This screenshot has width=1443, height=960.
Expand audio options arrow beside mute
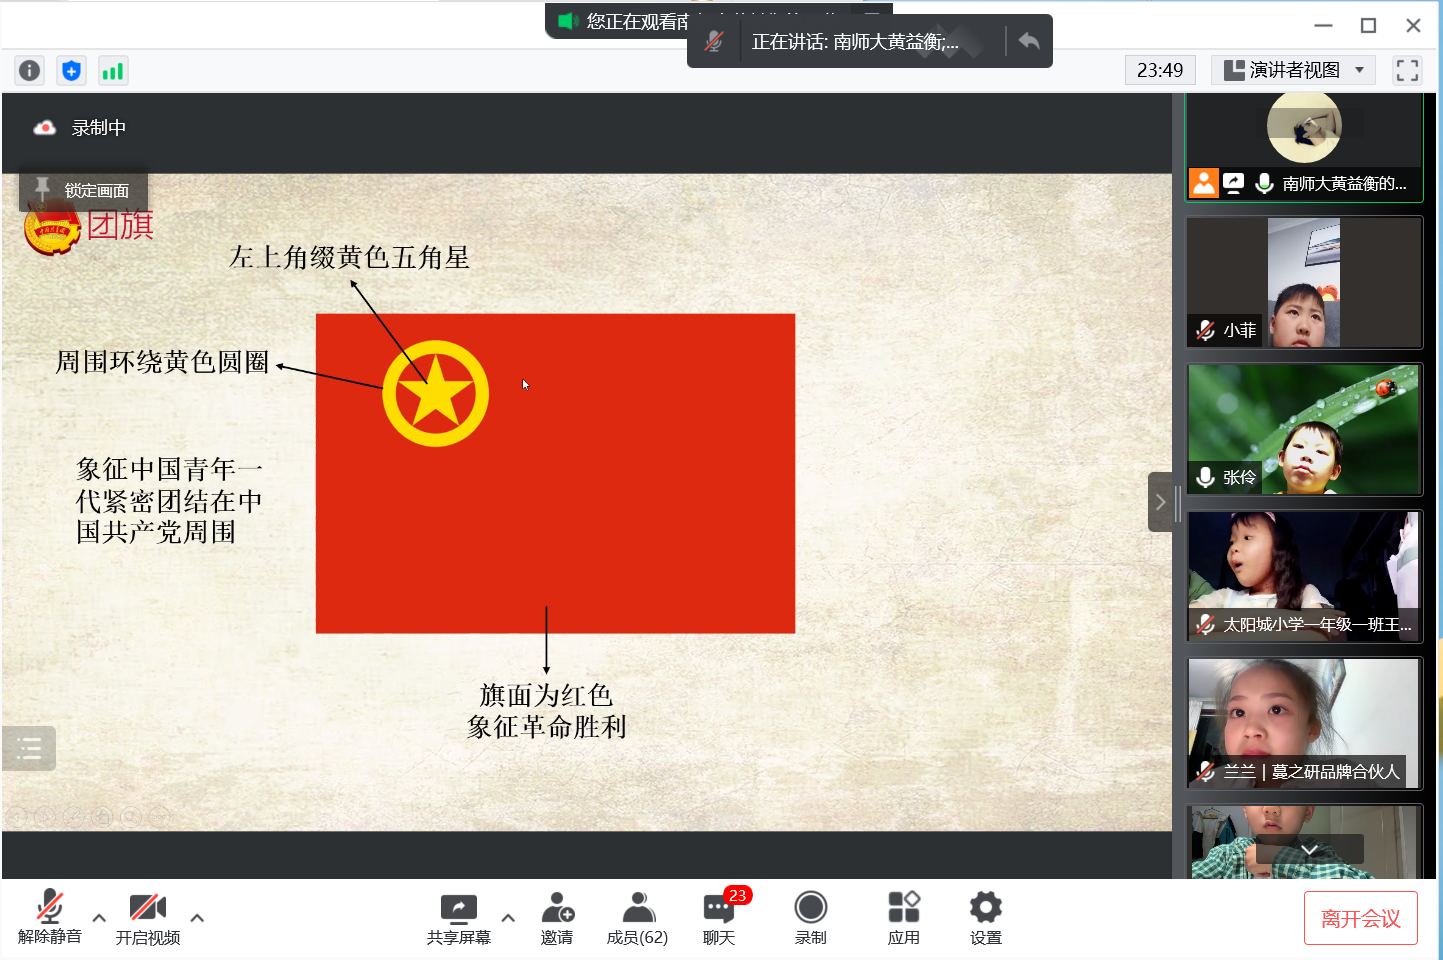tap(99, 917)
